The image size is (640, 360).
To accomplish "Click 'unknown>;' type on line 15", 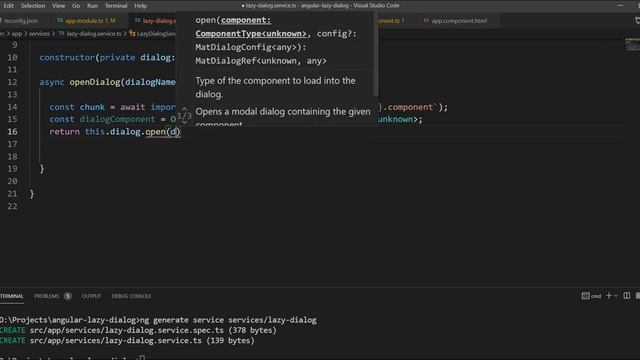I will pos(400,119).
